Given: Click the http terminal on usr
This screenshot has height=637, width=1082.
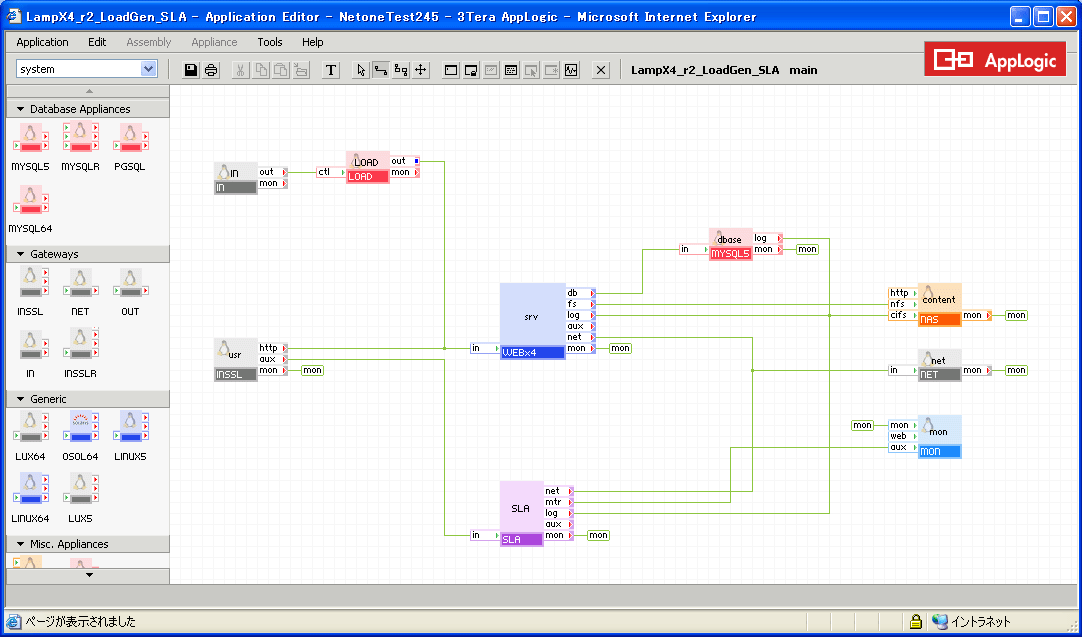Looking at the screenshot, I should (273, 349).
